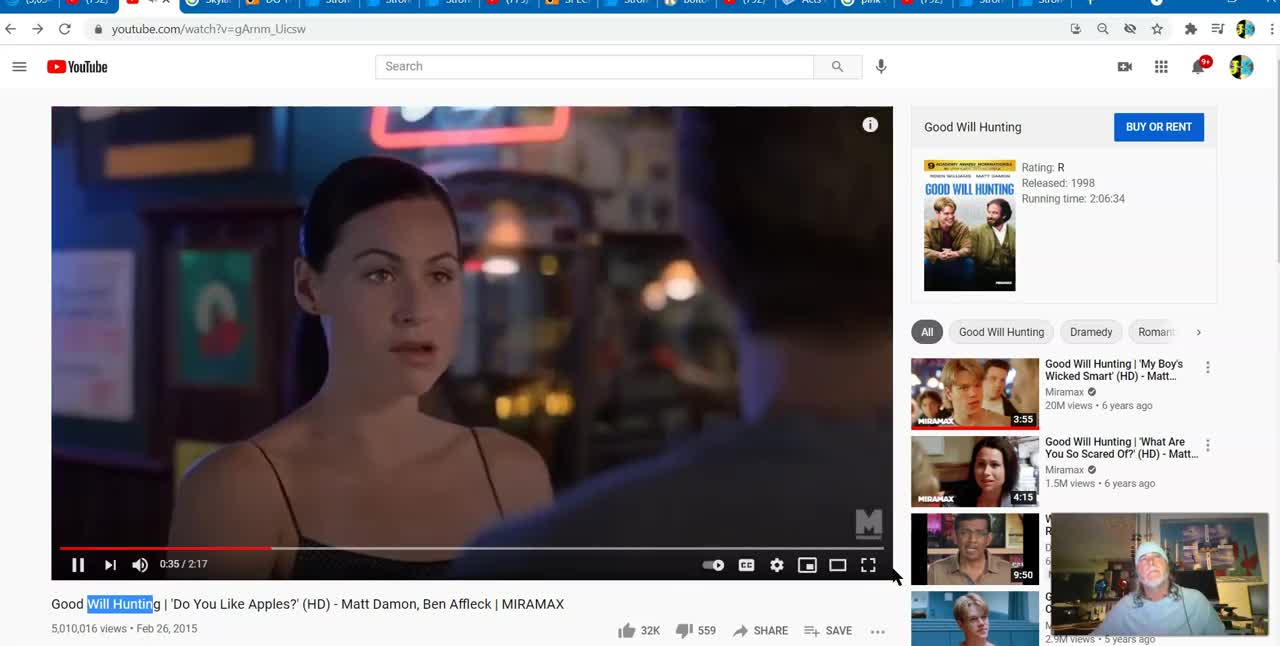Open the Create video camera icon
Screen dimensions: 1280x646
1125,67
